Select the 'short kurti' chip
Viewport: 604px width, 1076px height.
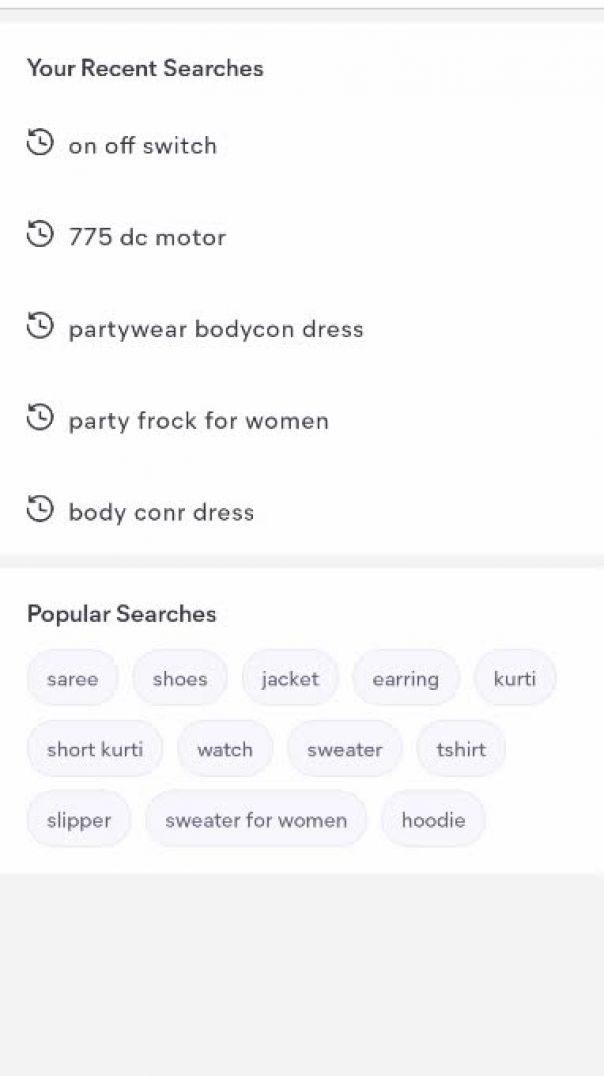(95, 749)
